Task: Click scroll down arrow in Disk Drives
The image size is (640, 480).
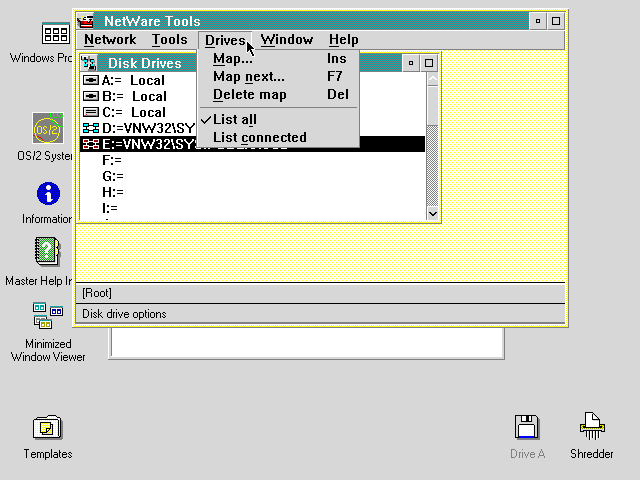Action: pos(433,213)
